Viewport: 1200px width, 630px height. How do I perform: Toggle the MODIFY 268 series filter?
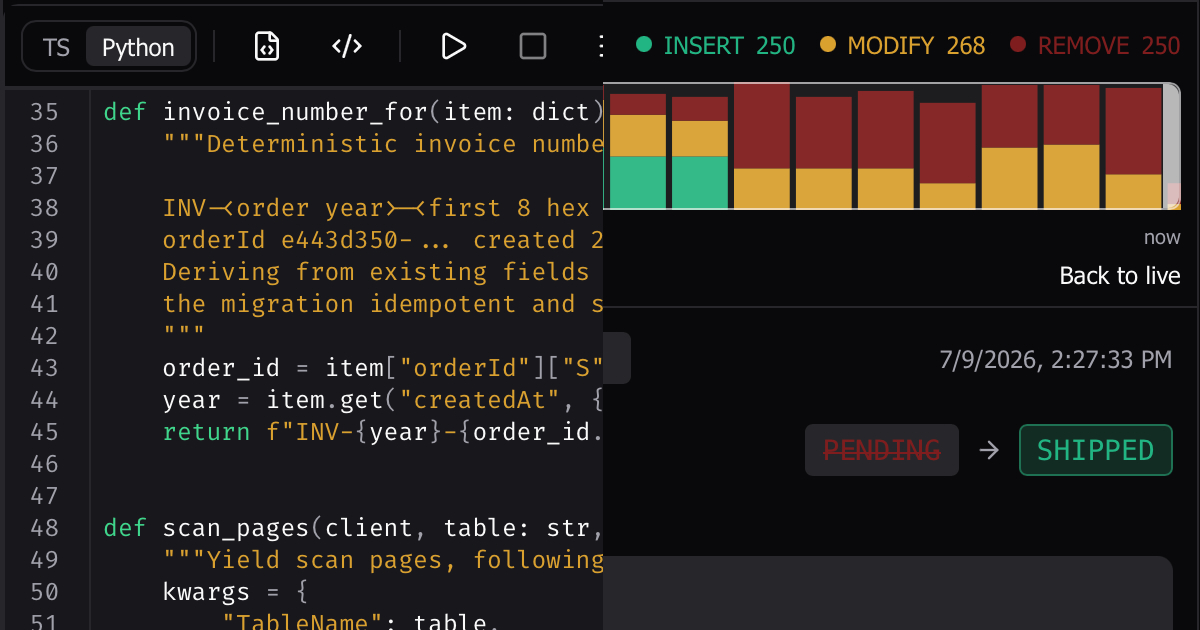pos(902,45)
